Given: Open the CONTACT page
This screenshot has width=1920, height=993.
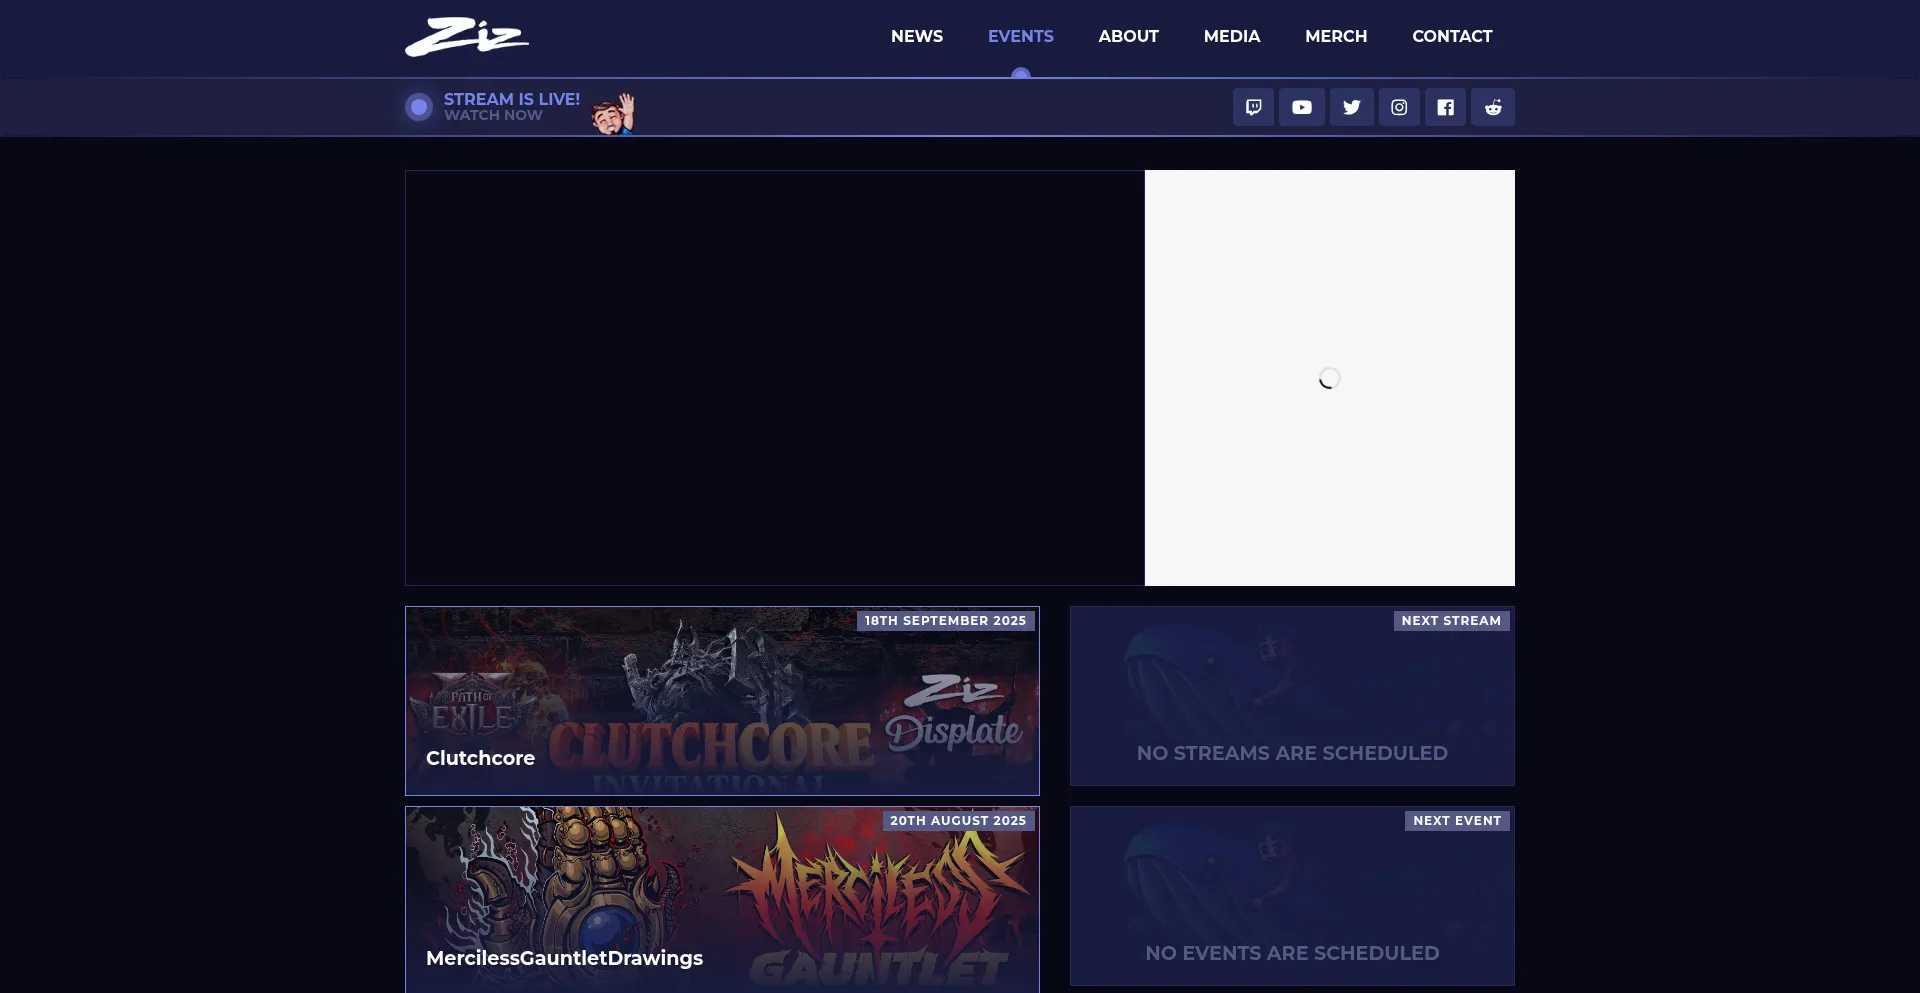Looking at the screenshot, I should (x=1452, y=36).
